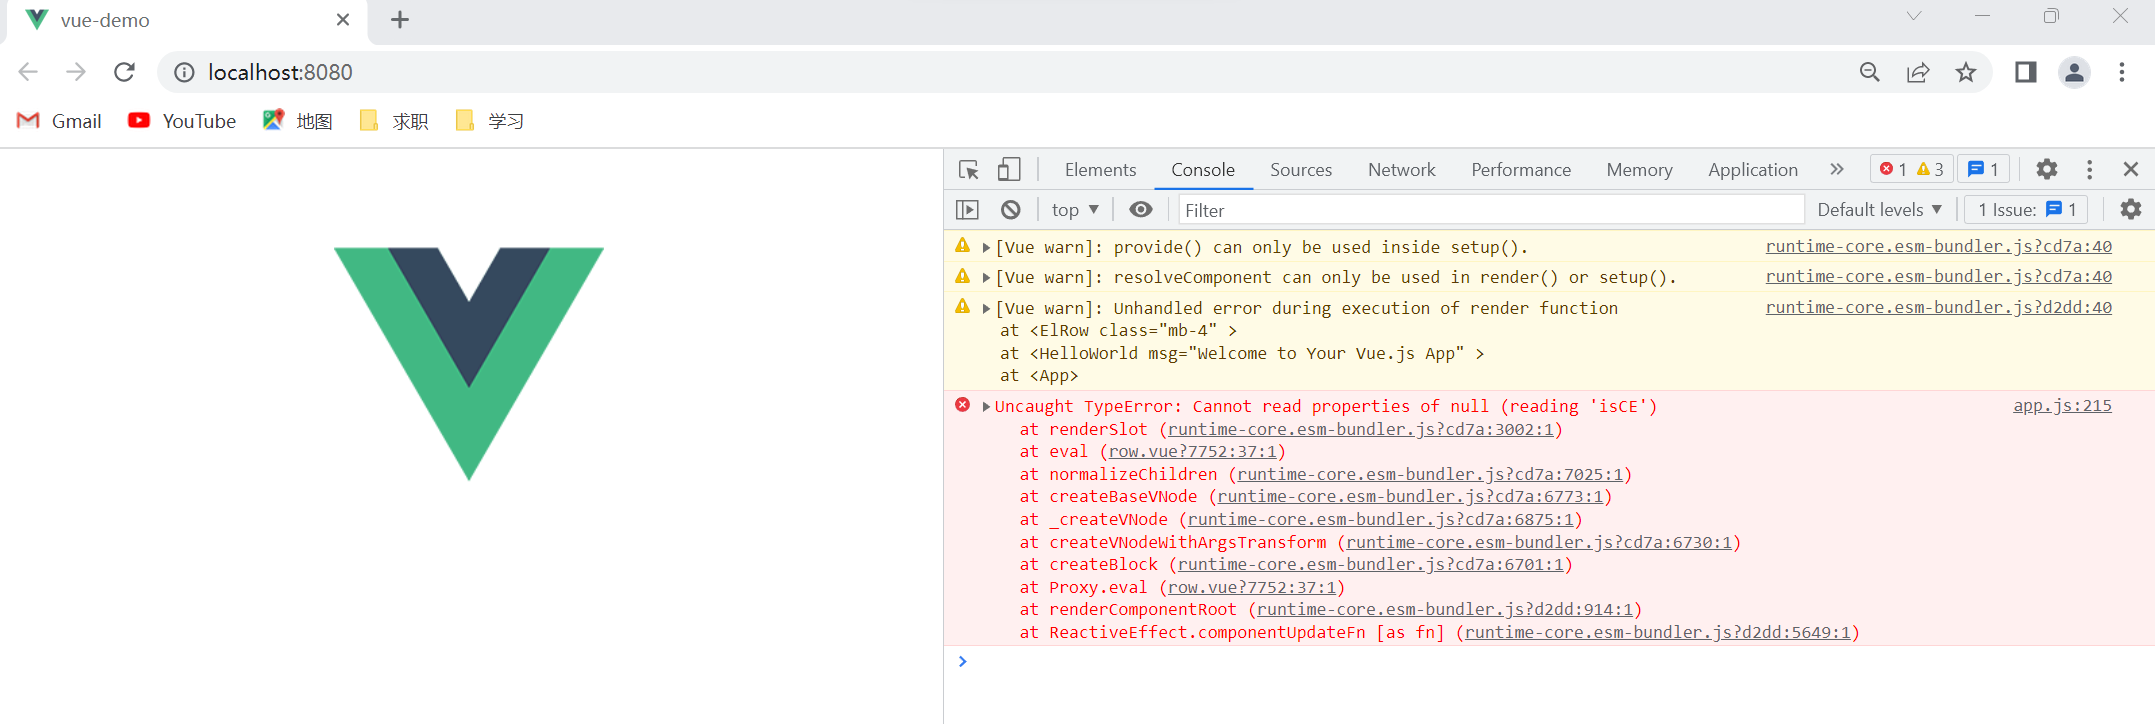Click the blue issues counter badge
This screenshot has height=724, width=2155.
(x=1983, y=169)
